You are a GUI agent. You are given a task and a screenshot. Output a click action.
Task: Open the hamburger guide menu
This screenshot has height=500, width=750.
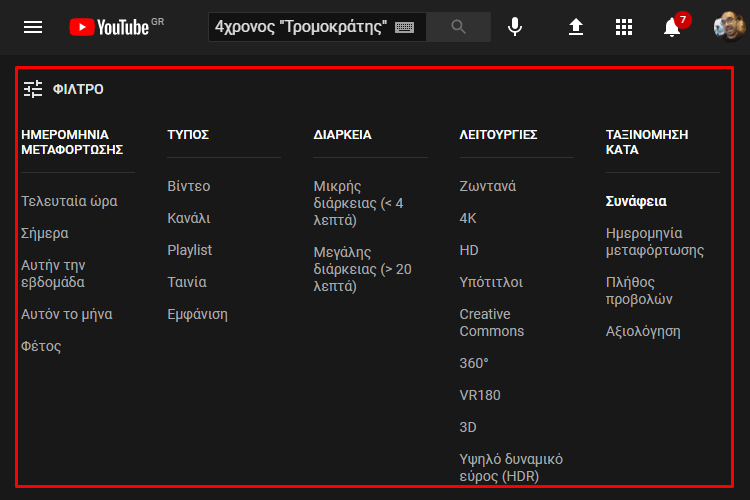[x=33, y=27]
